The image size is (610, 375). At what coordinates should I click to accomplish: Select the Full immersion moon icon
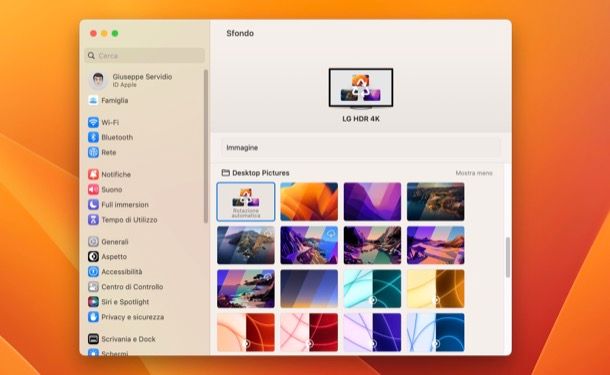tap(93, 204)
